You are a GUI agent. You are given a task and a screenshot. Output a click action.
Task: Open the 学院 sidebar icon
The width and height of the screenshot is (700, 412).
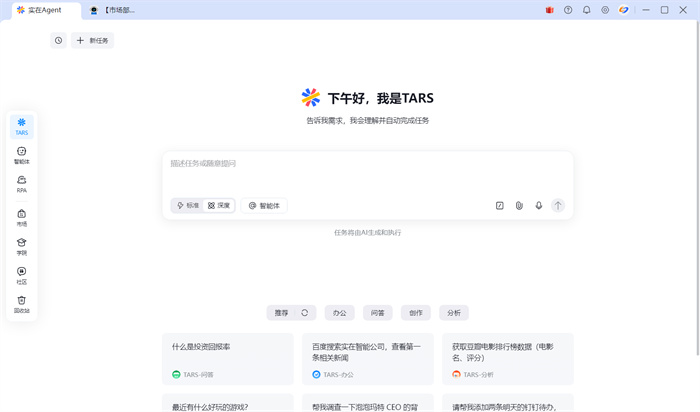tap(21, 246)
